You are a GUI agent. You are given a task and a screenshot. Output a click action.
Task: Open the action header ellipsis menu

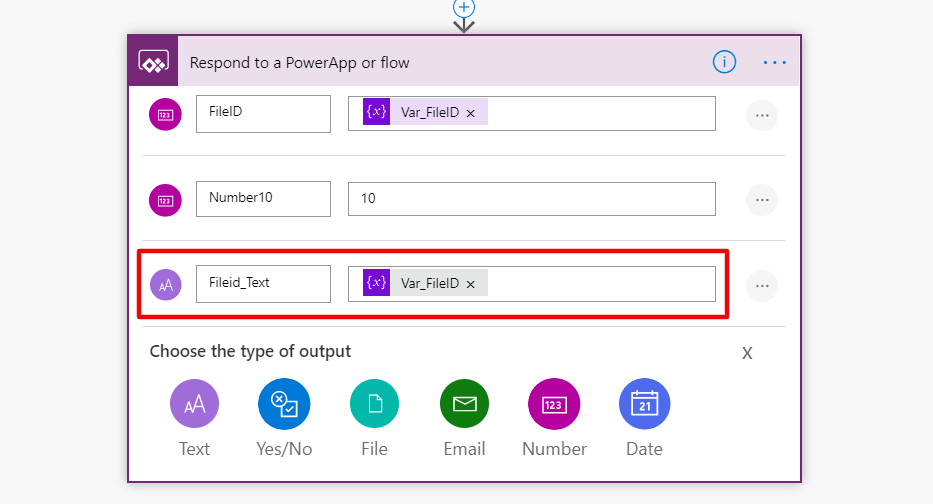point(775,62)
